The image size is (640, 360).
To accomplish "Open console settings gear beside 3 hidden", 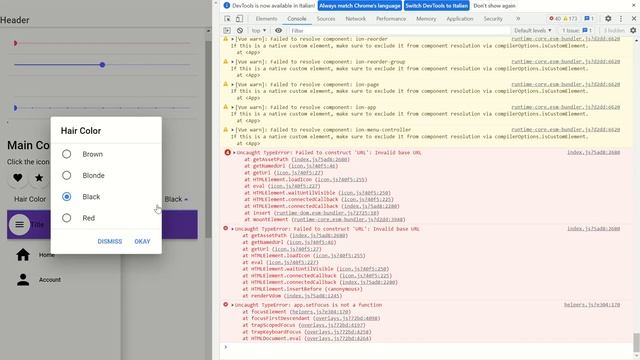I will coord(633,31).
